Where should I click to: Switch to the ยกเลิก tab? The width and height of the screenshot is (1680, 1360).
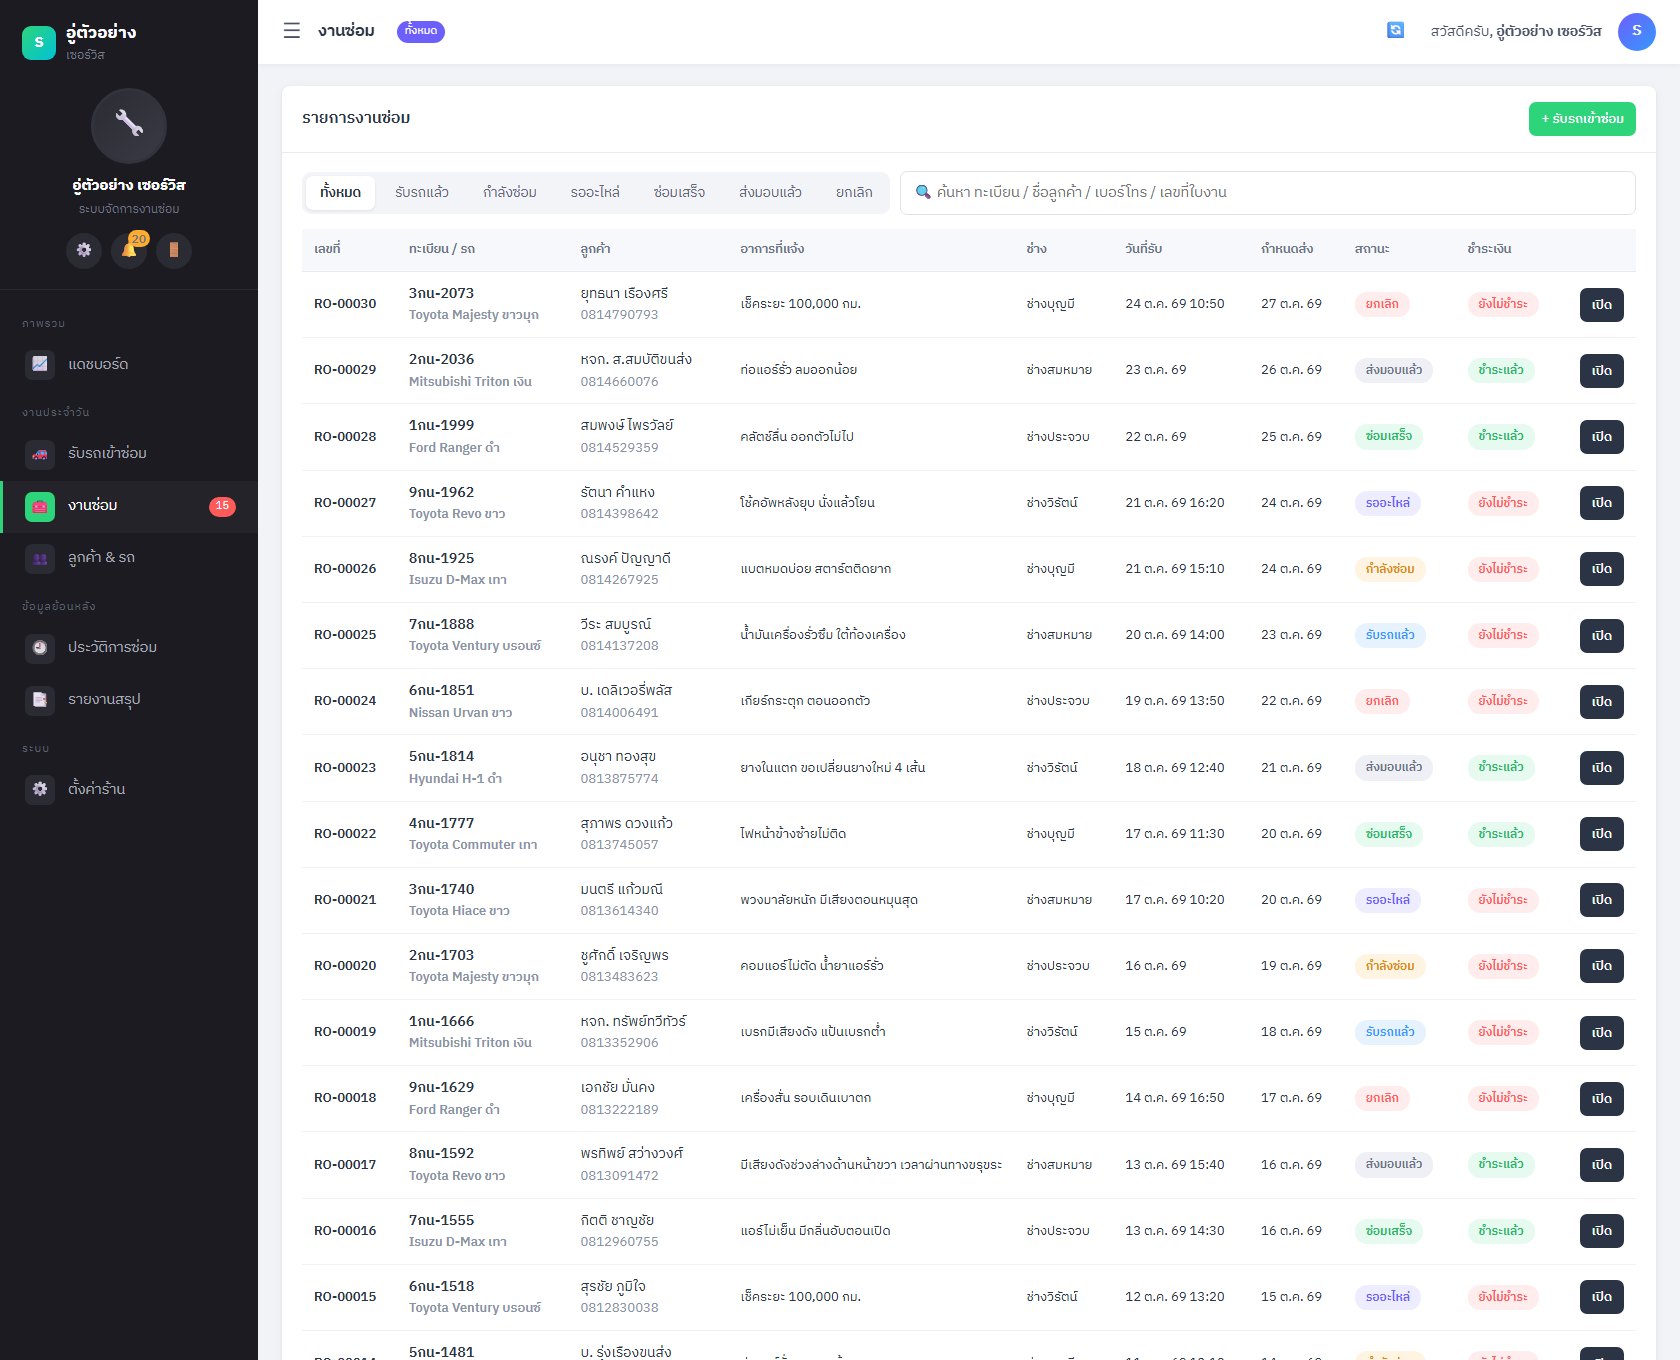click(854, 193)
